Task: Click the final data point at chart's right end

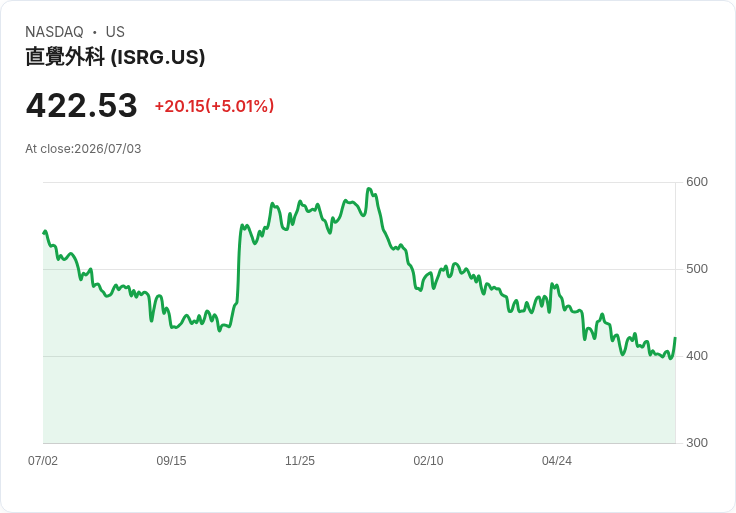Action: (x=675, y=338)
